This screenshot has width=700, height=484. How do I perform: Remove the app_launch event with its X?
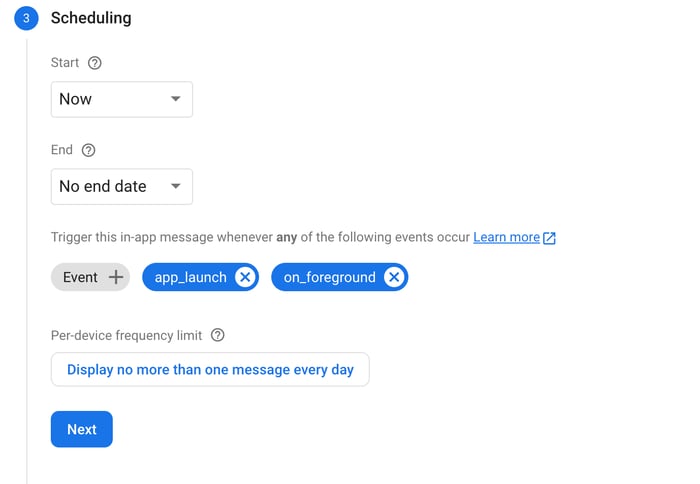[x=245, y=277]
